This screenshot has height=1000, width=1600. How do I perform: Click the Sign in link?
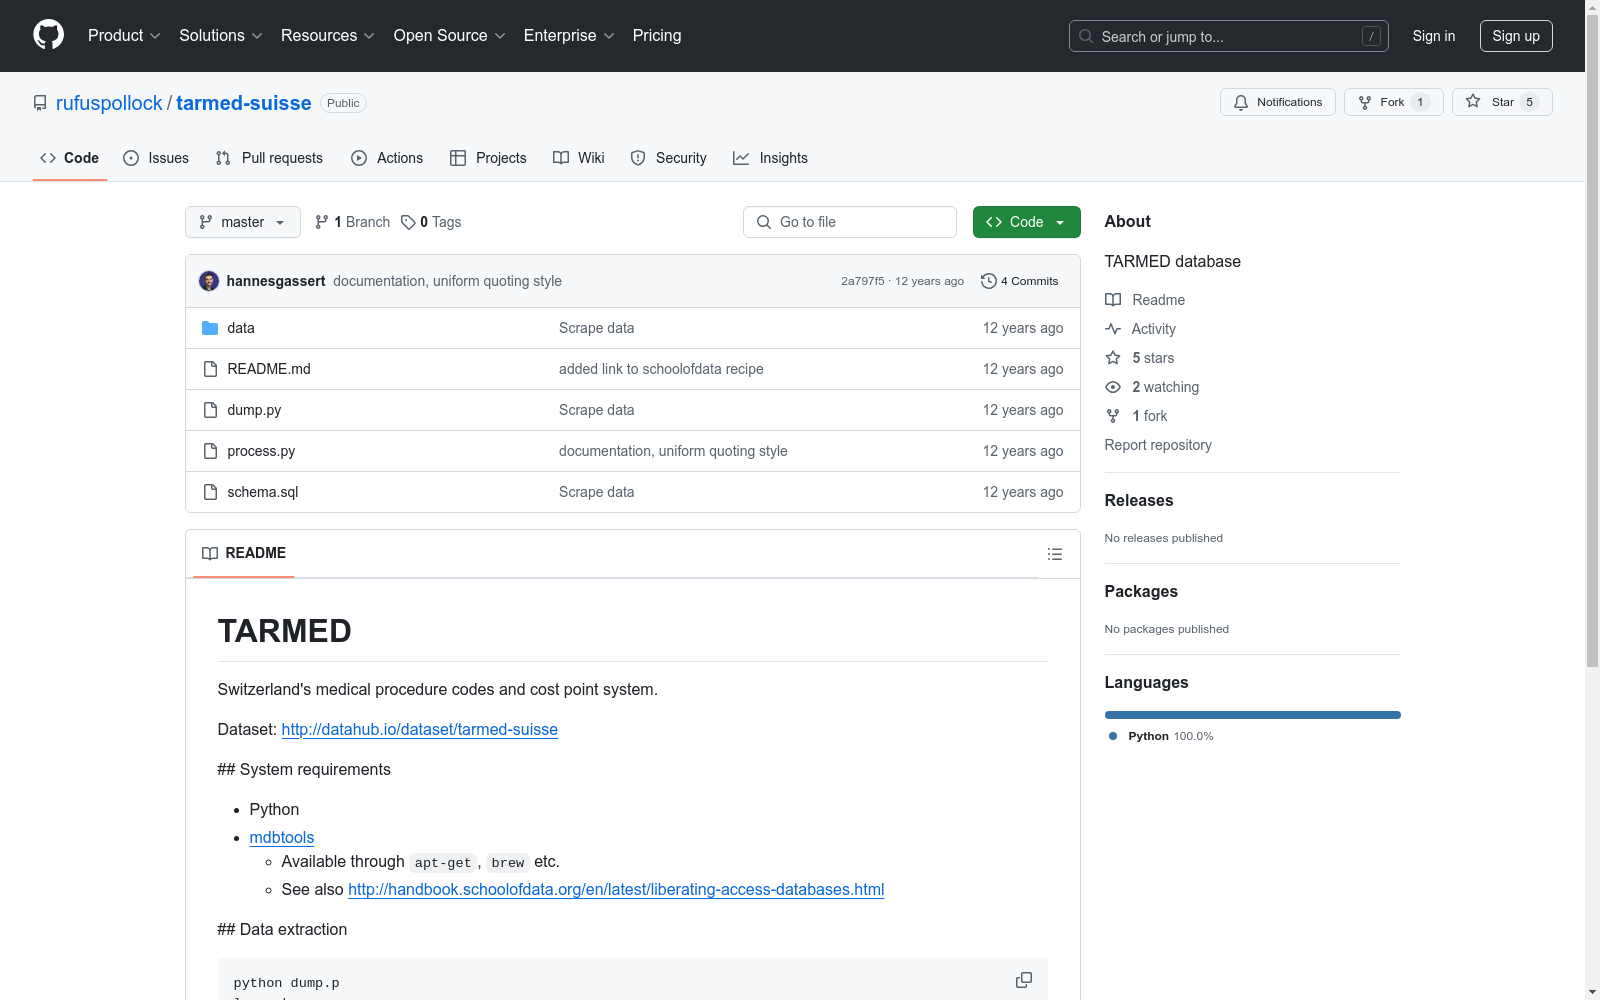[1434, 36]
